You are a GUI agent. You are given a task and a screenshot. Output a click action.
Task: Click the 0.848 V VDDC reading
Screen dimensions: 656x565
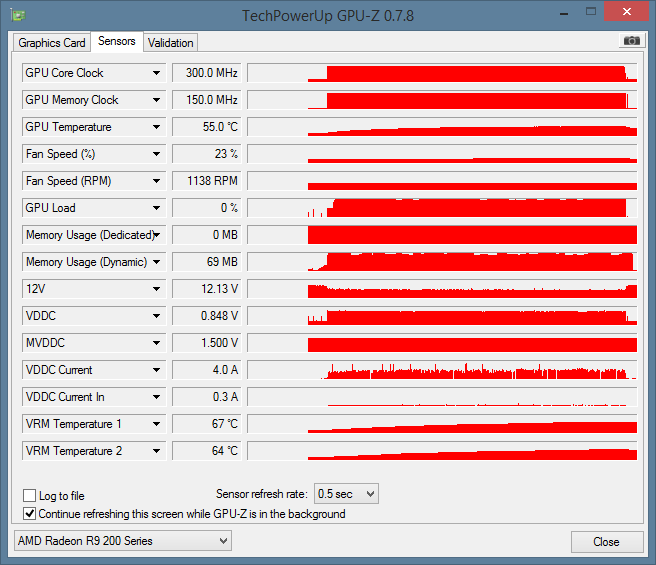click(207, 316)
